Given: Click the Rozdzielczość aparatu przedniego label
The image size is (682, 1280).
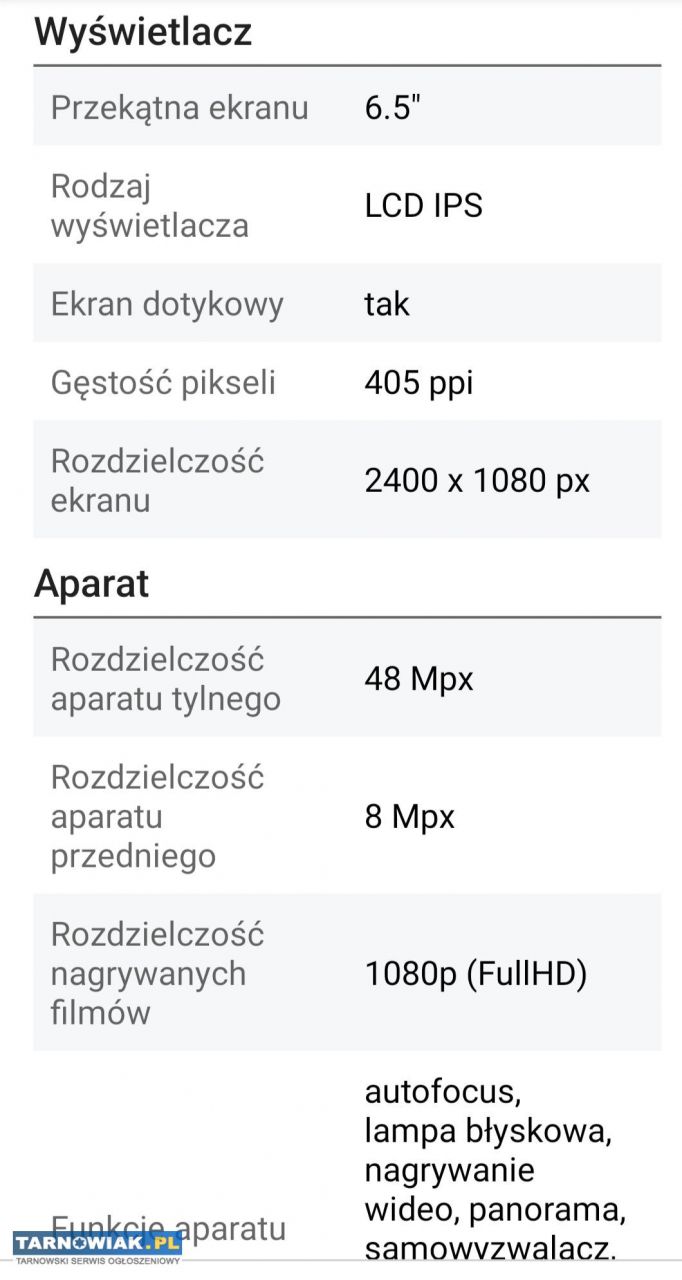Looking at the screenshot, I should 157,816.
